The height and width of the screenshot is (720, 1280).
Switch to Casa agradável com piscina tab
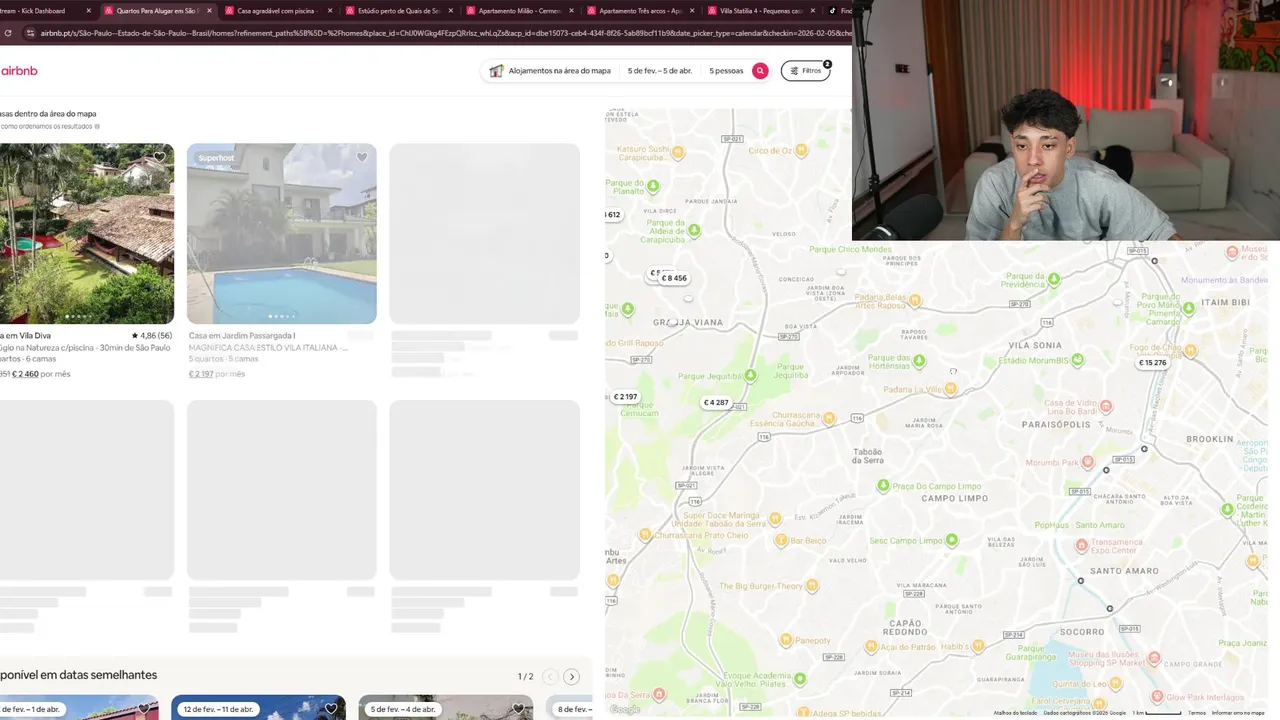click(x=277, y=11)
